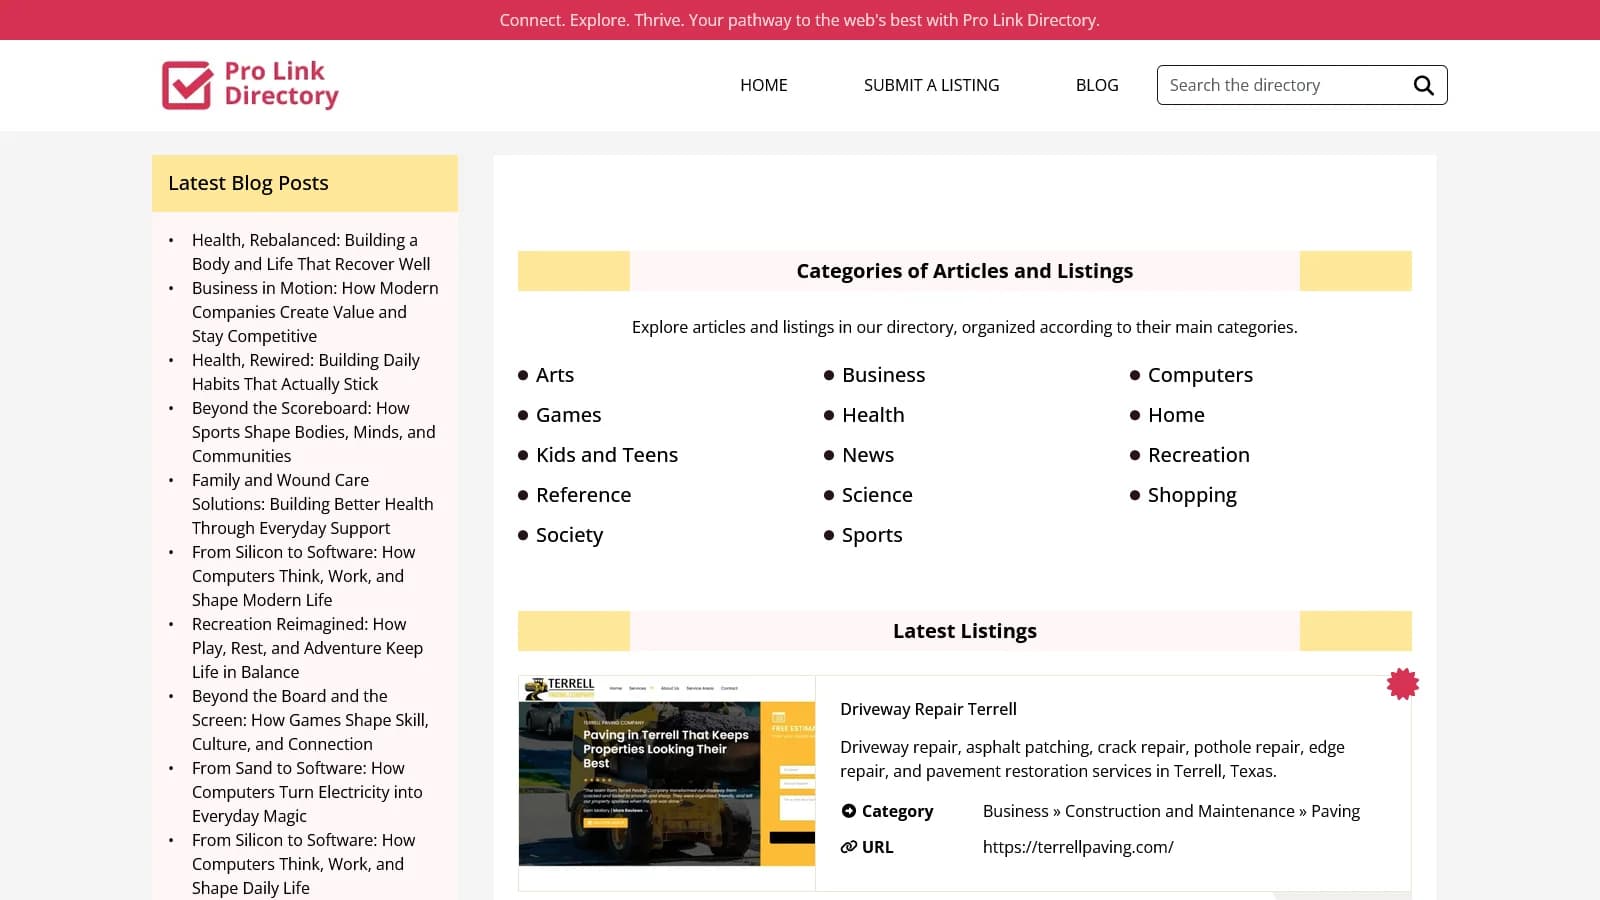1600x900 pixels.
Task: Click the red featured badge on the listing
Action: point(1402,684)
